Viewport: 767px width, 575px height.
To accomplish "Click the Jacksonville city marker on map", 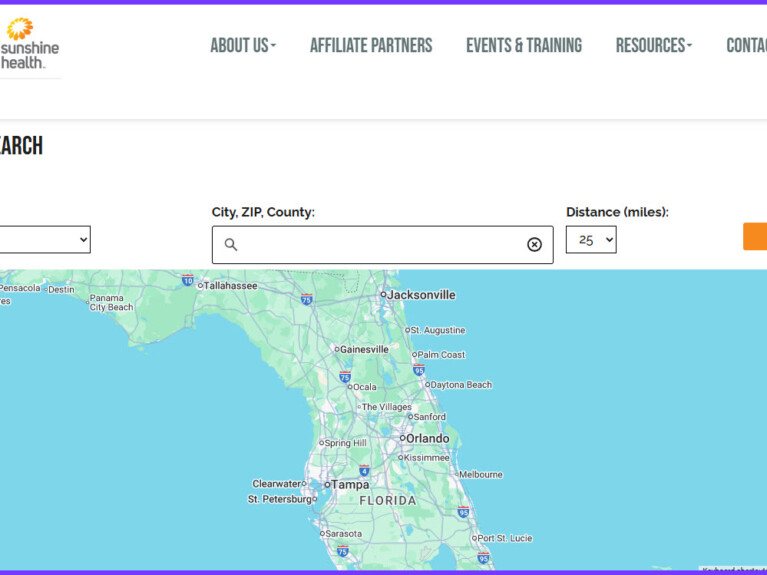I will click(x=383, y=295).
